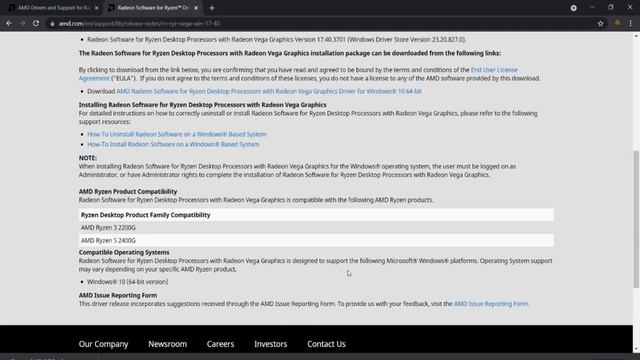This screenshot has width=640, height=360.
Task: Switch to AMD Drivers and Support tab
Action: pos(53,8)
